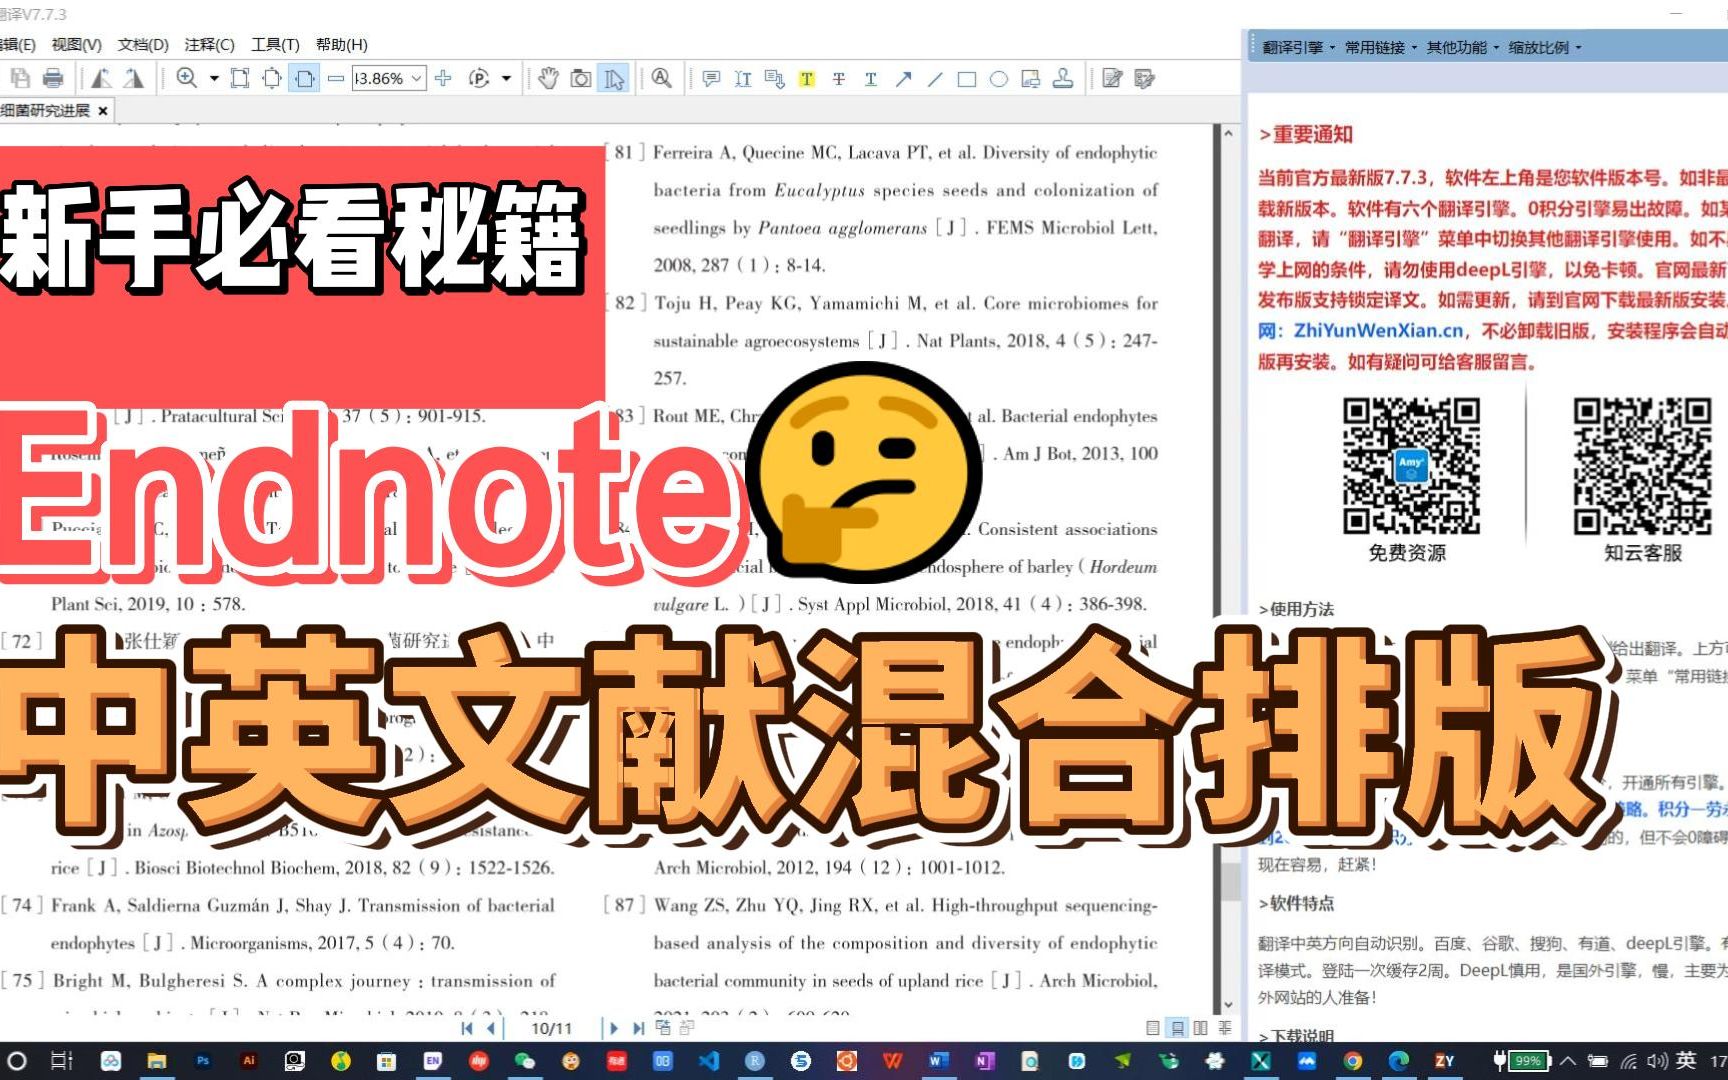Select the strikethrough text tool
The image size is (1728, 1080).
(x=838, y=79)
